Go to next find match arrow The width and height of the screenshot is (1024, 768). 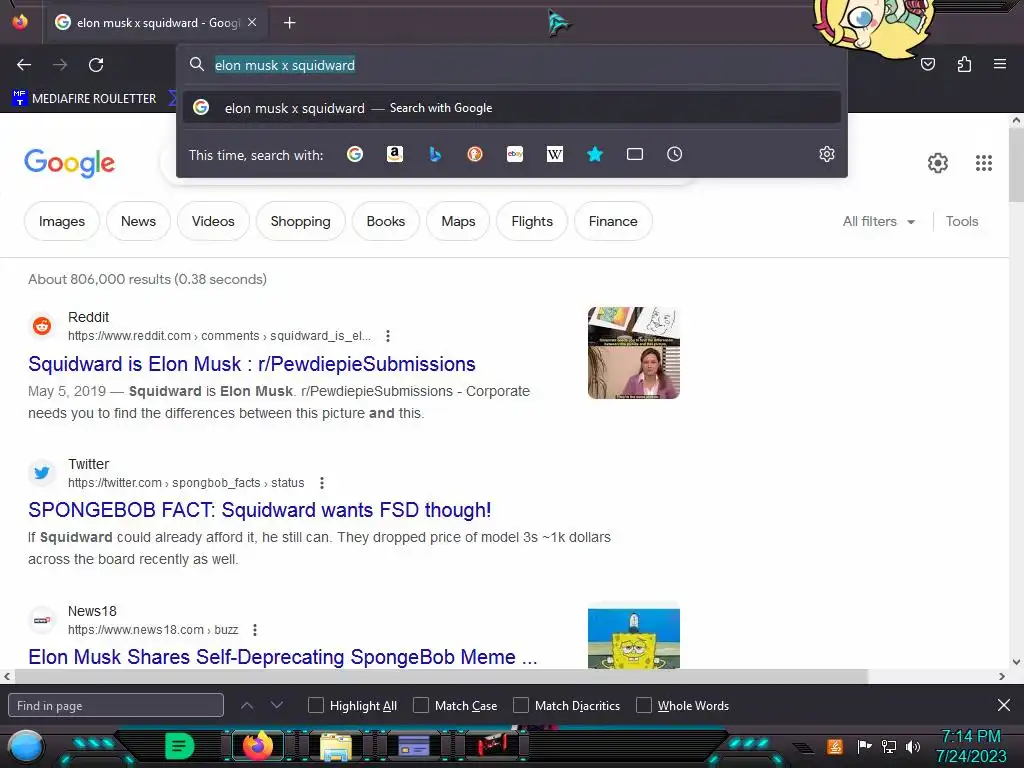click(x=277, y=705)
